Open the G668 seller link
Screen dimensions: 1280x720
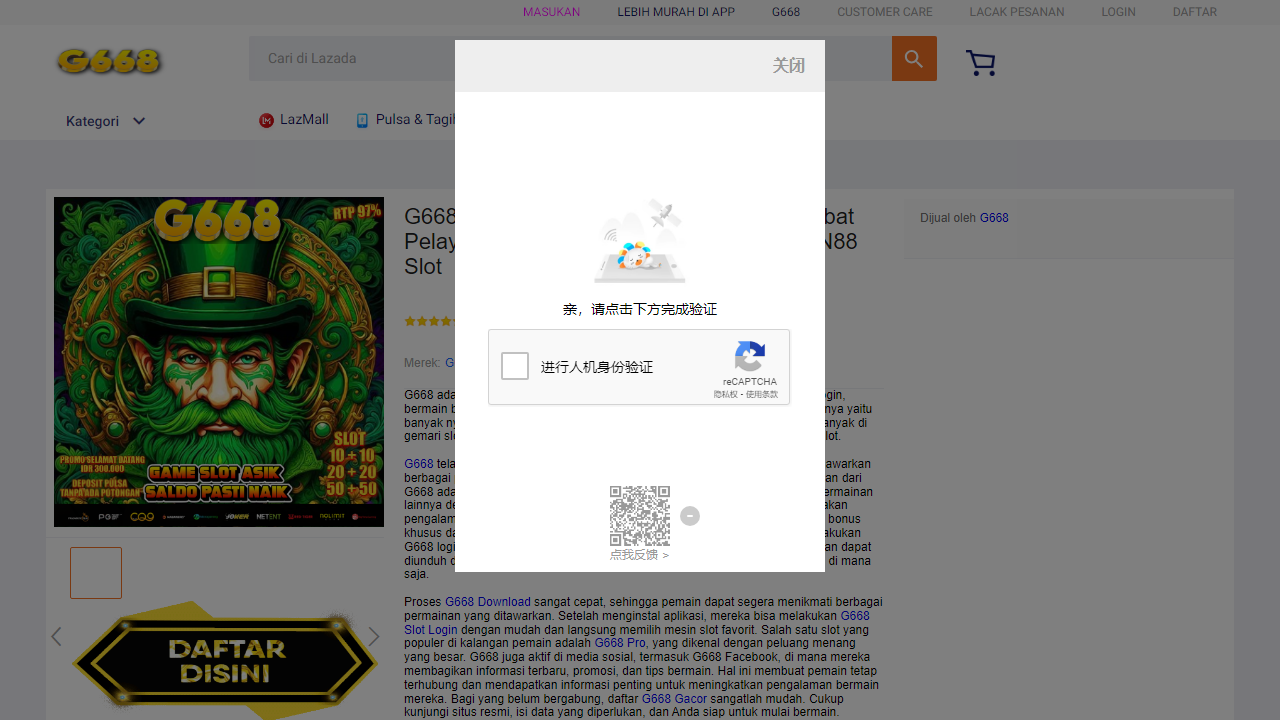click(x=994, y=218)
